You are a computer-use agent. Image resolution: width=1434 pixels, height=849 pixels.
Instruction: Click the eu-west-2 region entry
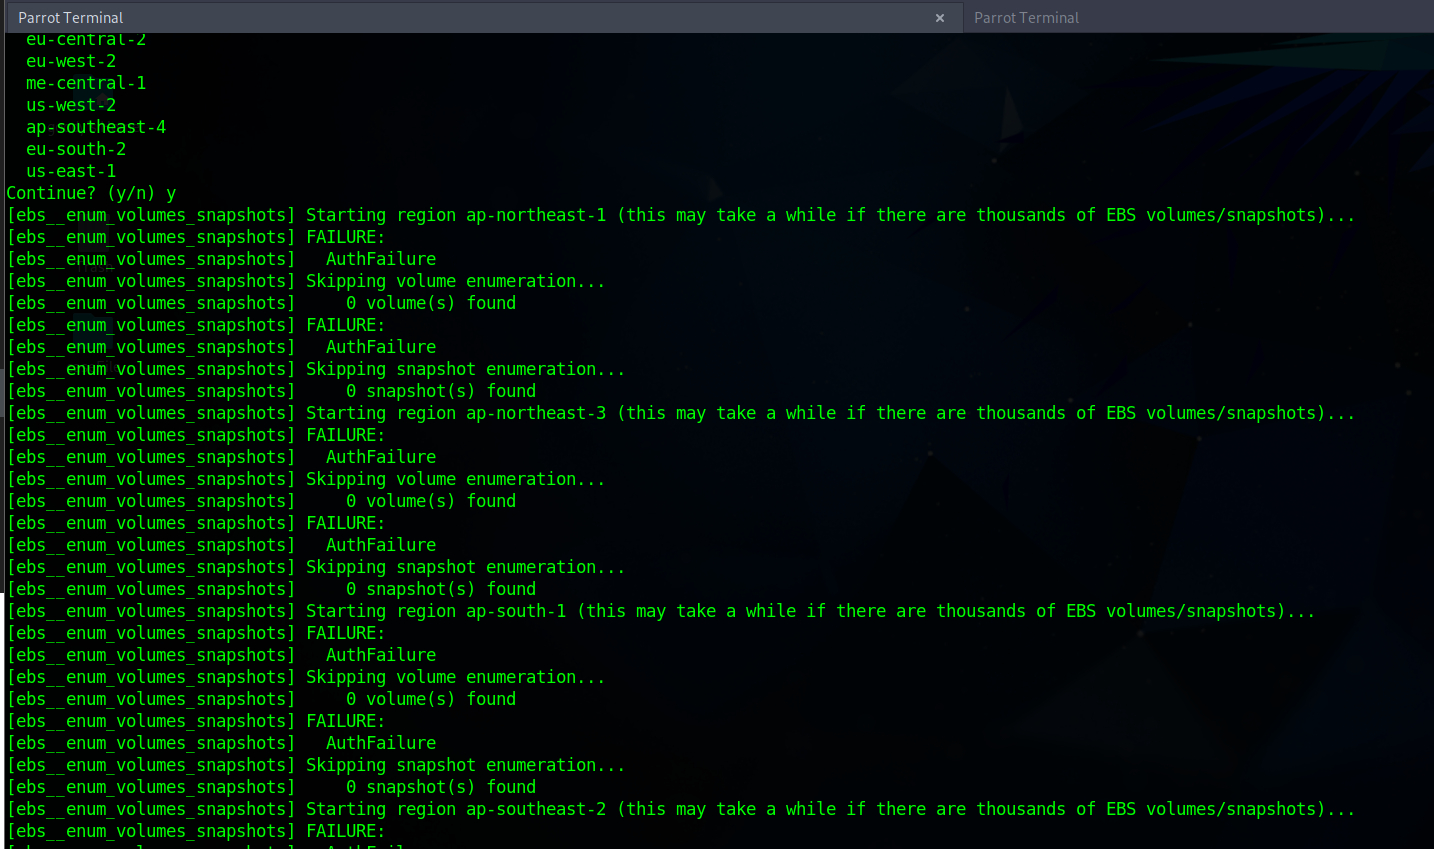point(71,60)
